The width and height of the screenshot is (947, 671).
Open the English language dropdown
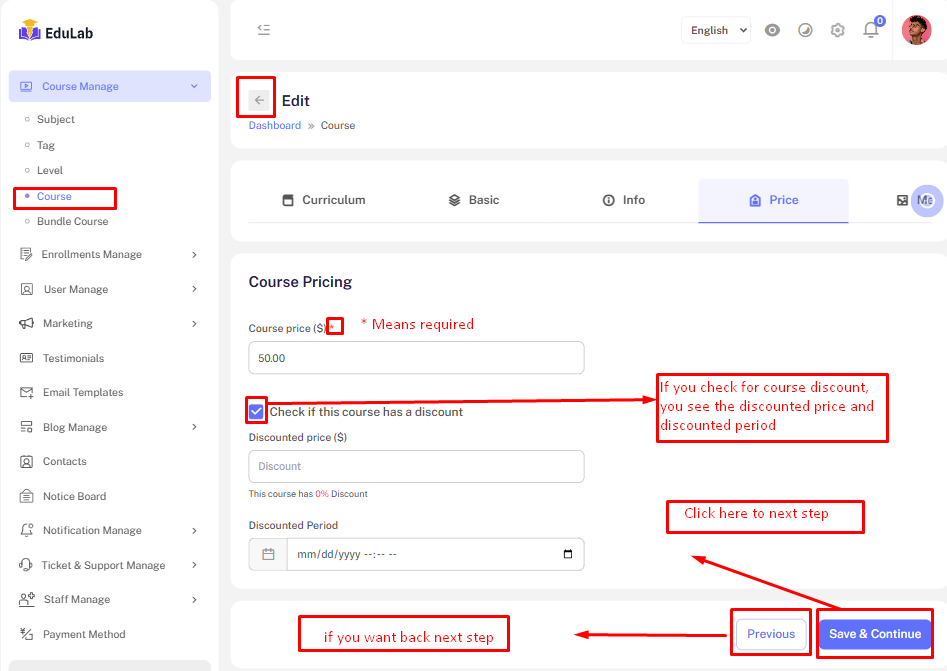(716, 30)
